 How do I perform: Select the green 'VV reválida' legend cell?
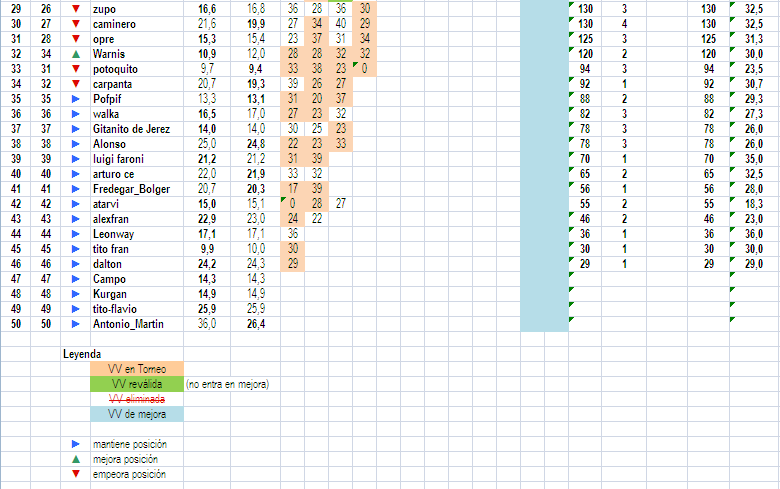(137, 384)
